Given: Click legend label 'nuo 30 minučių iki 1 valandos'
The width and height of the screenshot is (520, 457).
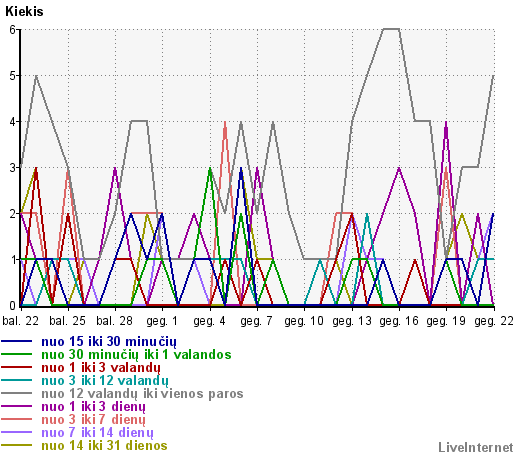Looking at the screenshot, I should coord(136,354).
